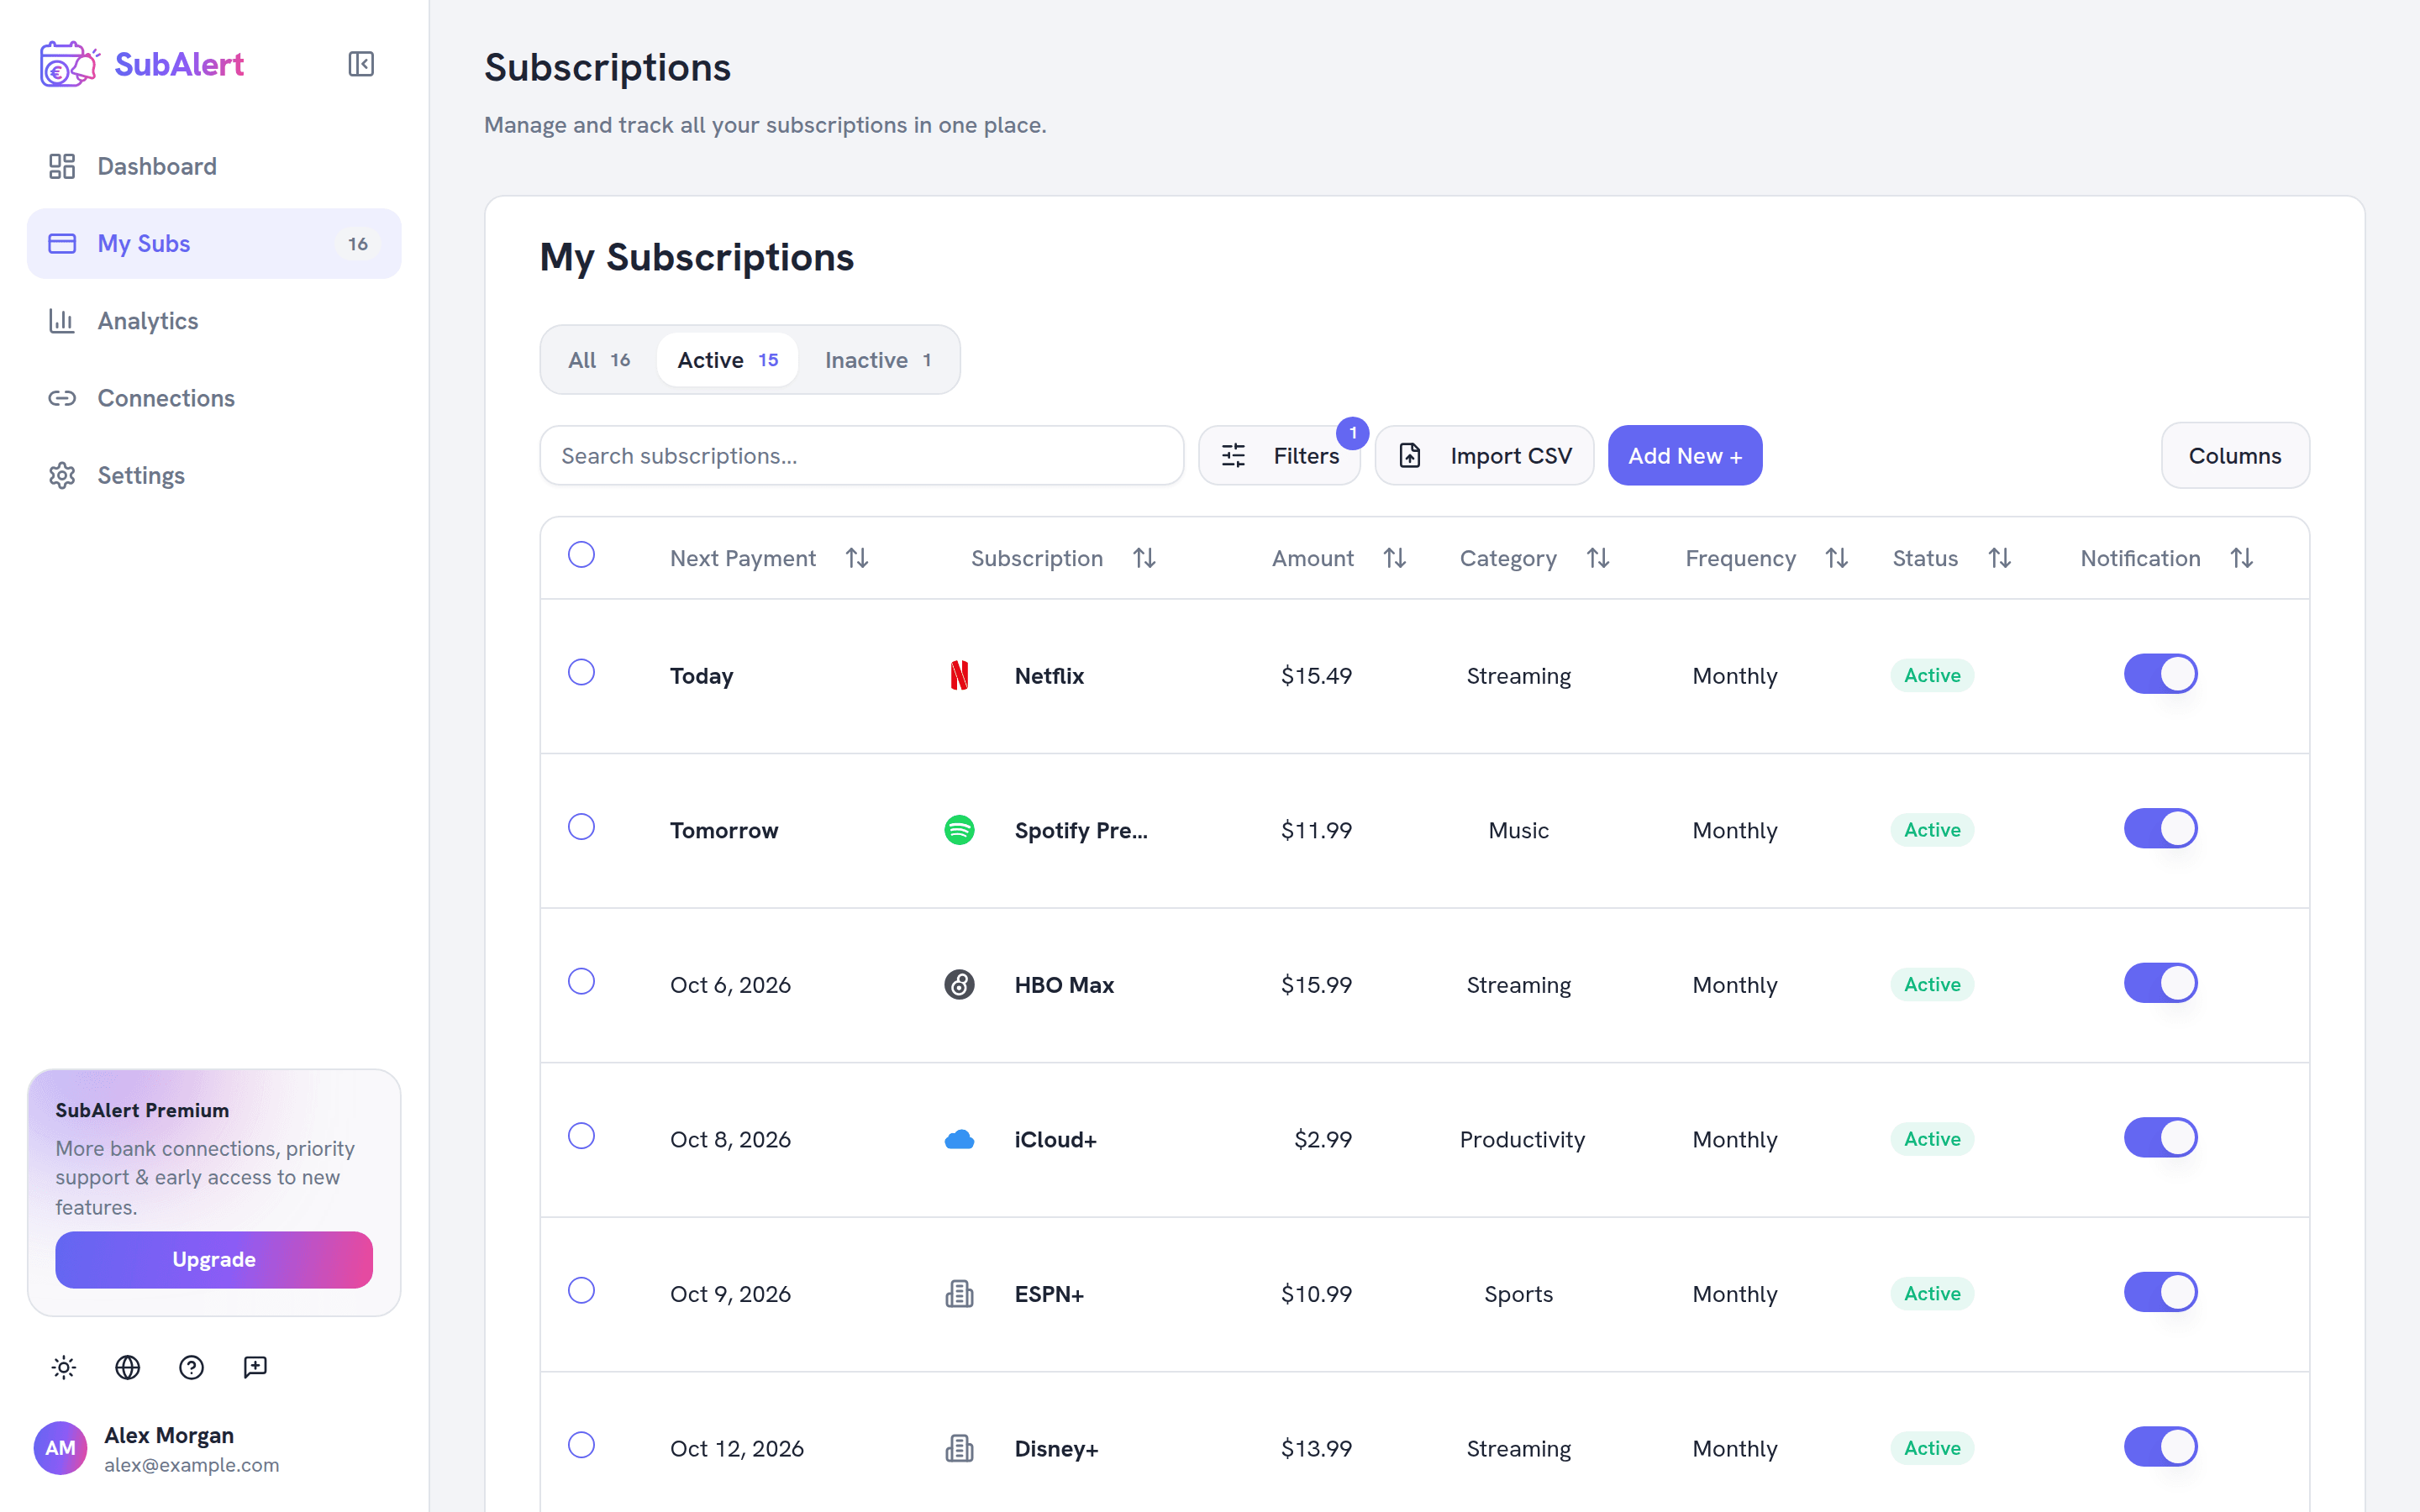Viewport: 2420px width, 1512px height.
Task: Toggle light theme sun icon
Action: [x=64, y=1367]
